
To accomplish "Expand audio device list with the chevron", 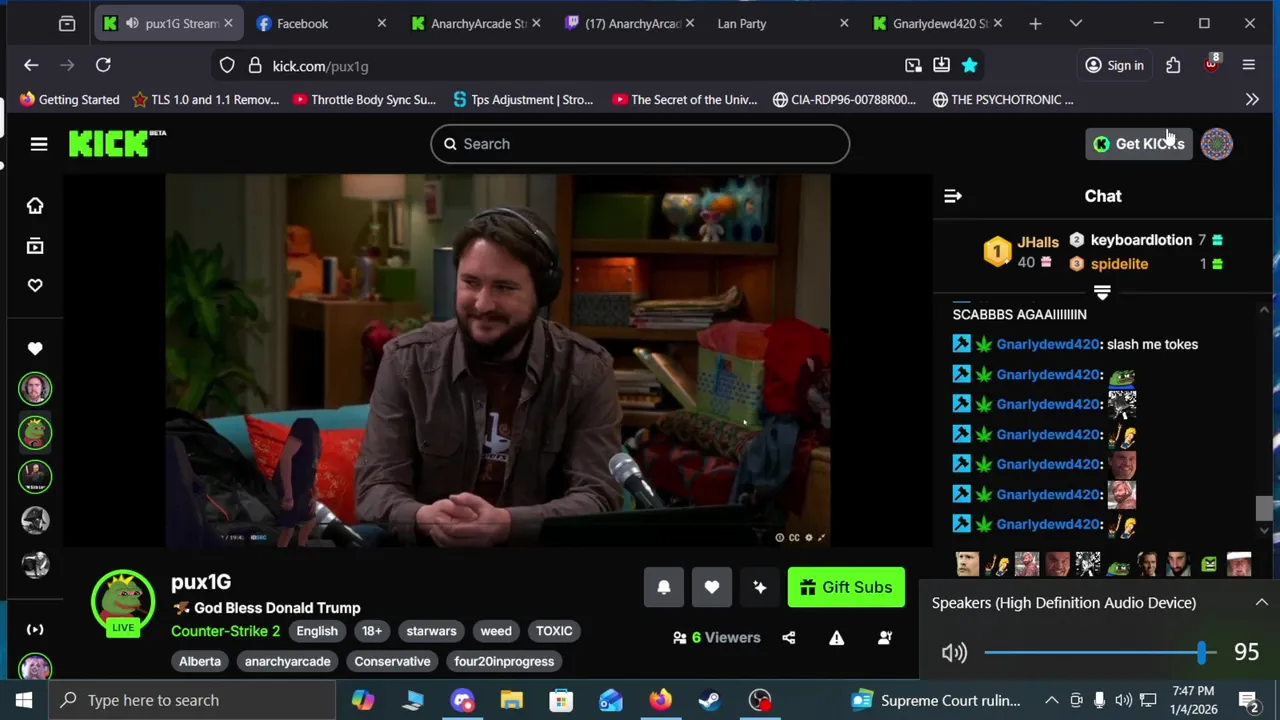I will coord(1261,602).
